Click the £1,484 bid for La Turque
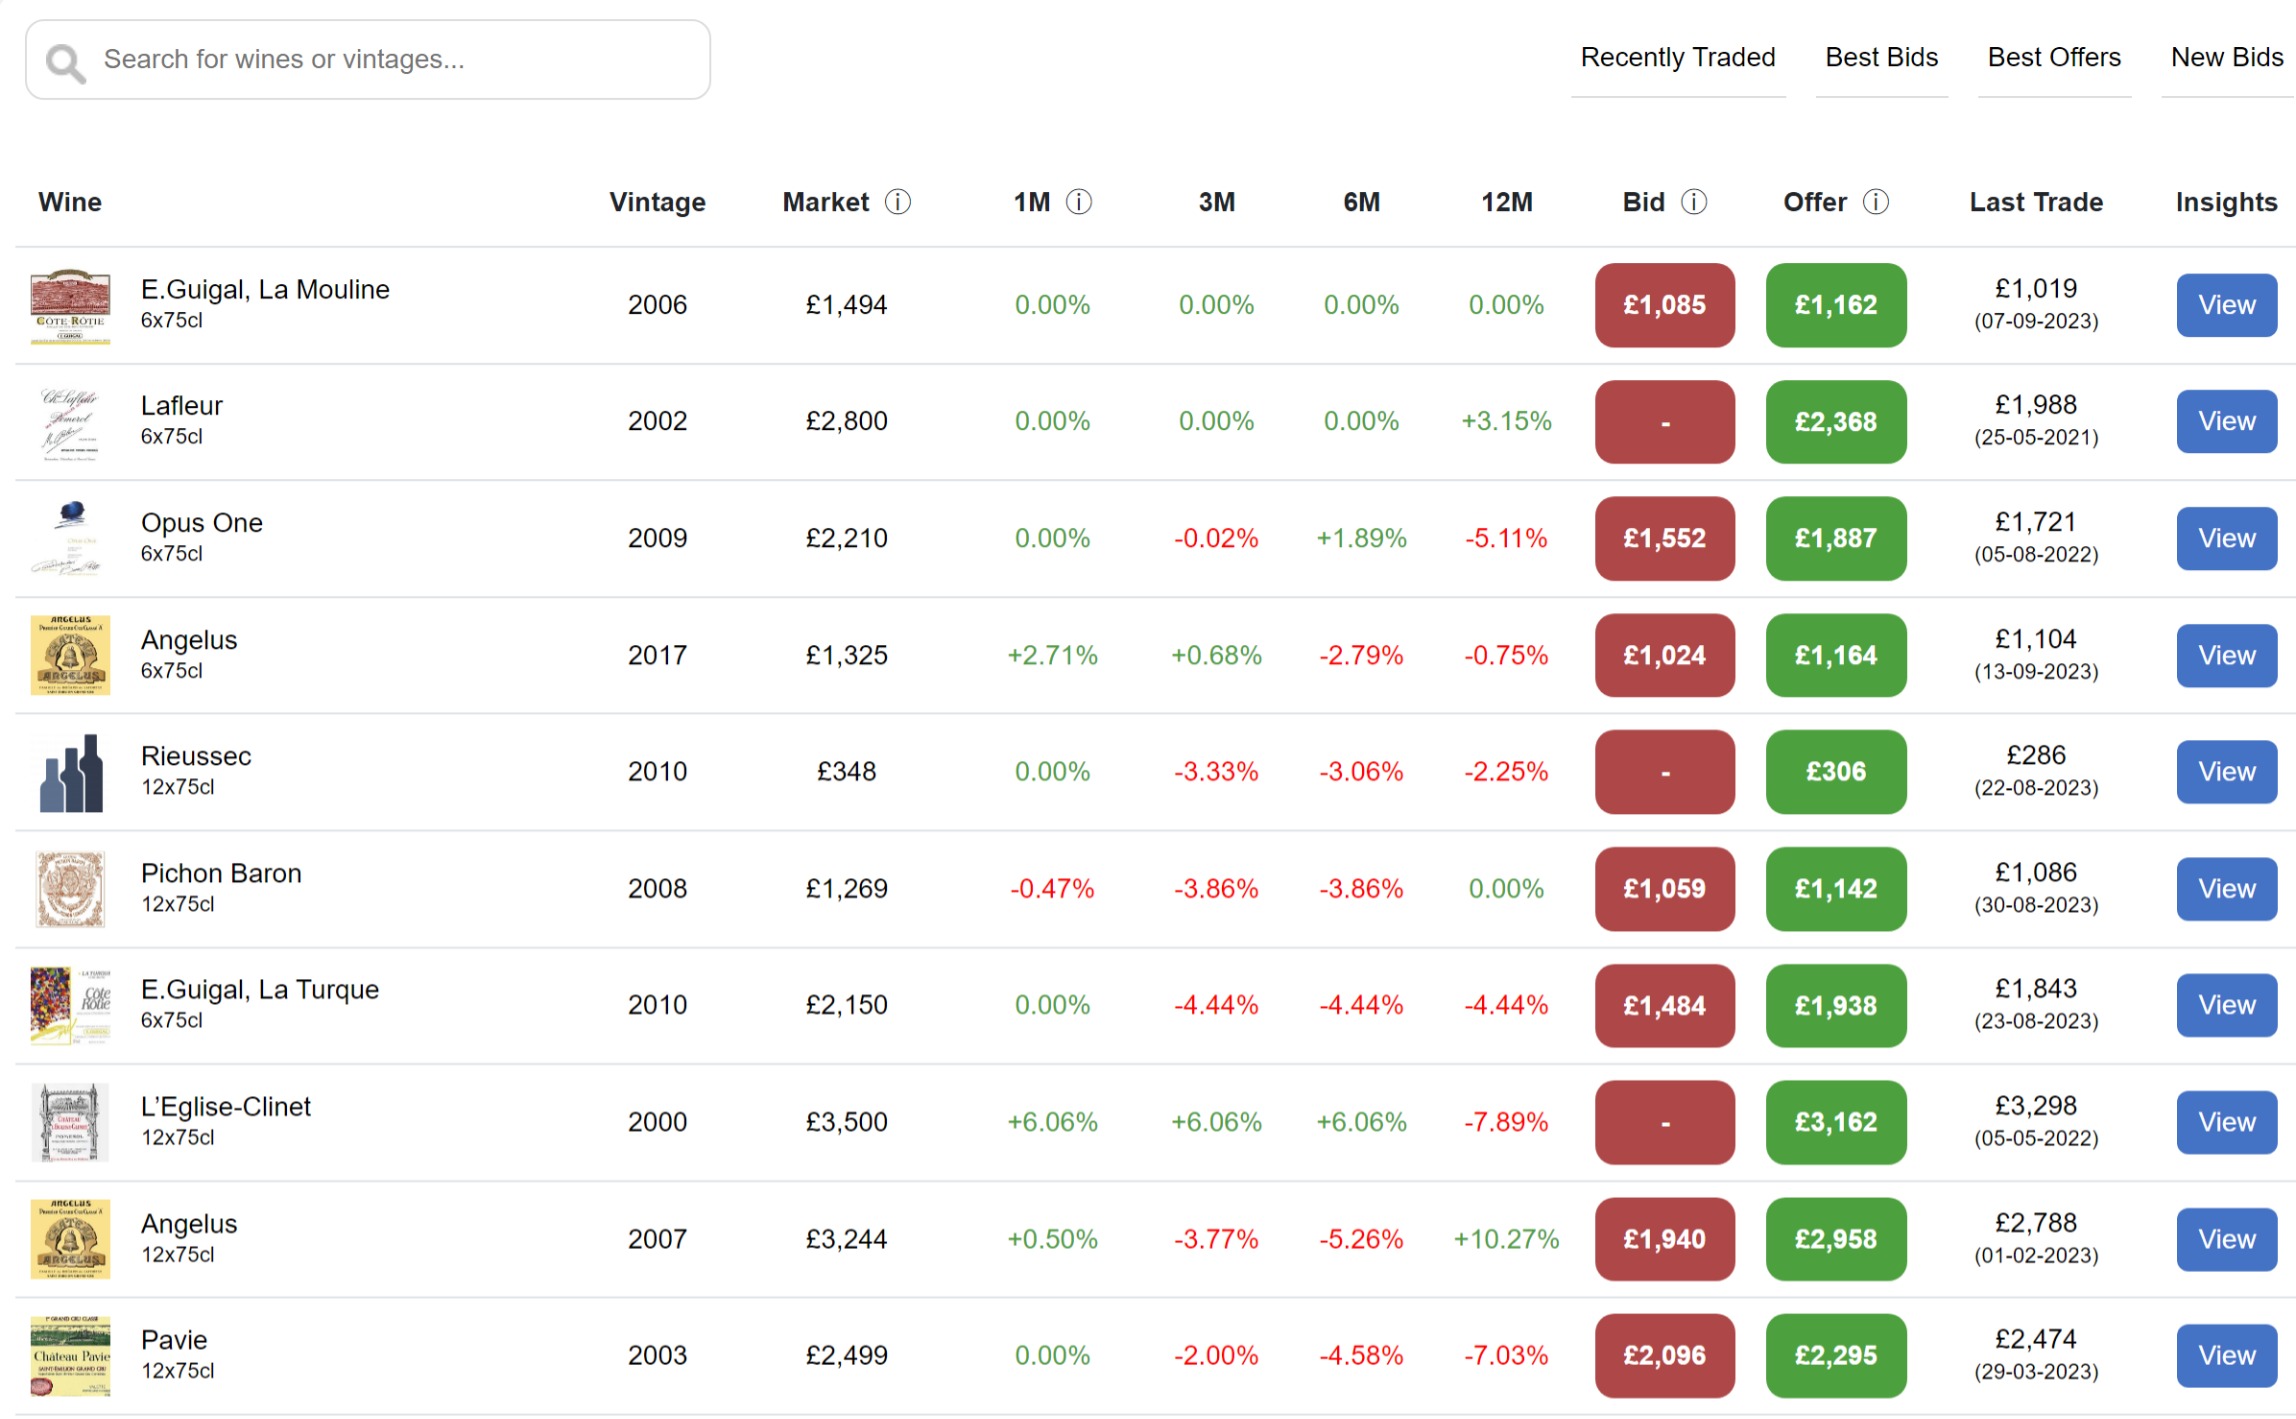 click(x=1665, y=1006)
